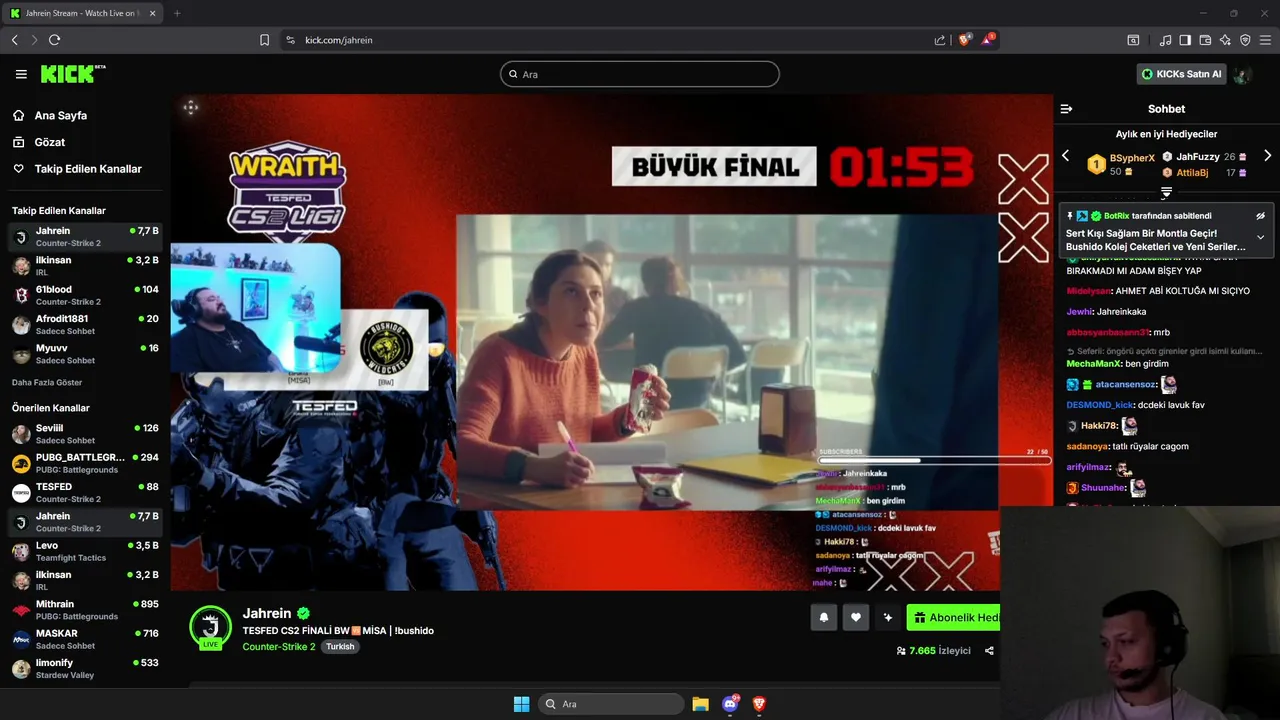Expand the pinned message chevron
This screenshot has width=1280, height=720.
coord(1260,238)
